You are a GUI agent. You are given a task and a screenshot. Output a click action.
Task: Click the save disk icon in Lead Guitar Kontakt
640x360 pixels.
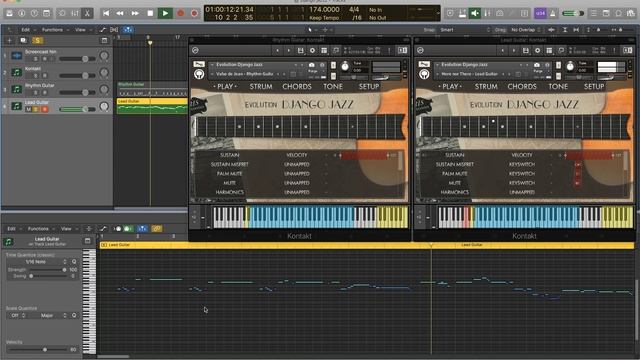(526, 51)
